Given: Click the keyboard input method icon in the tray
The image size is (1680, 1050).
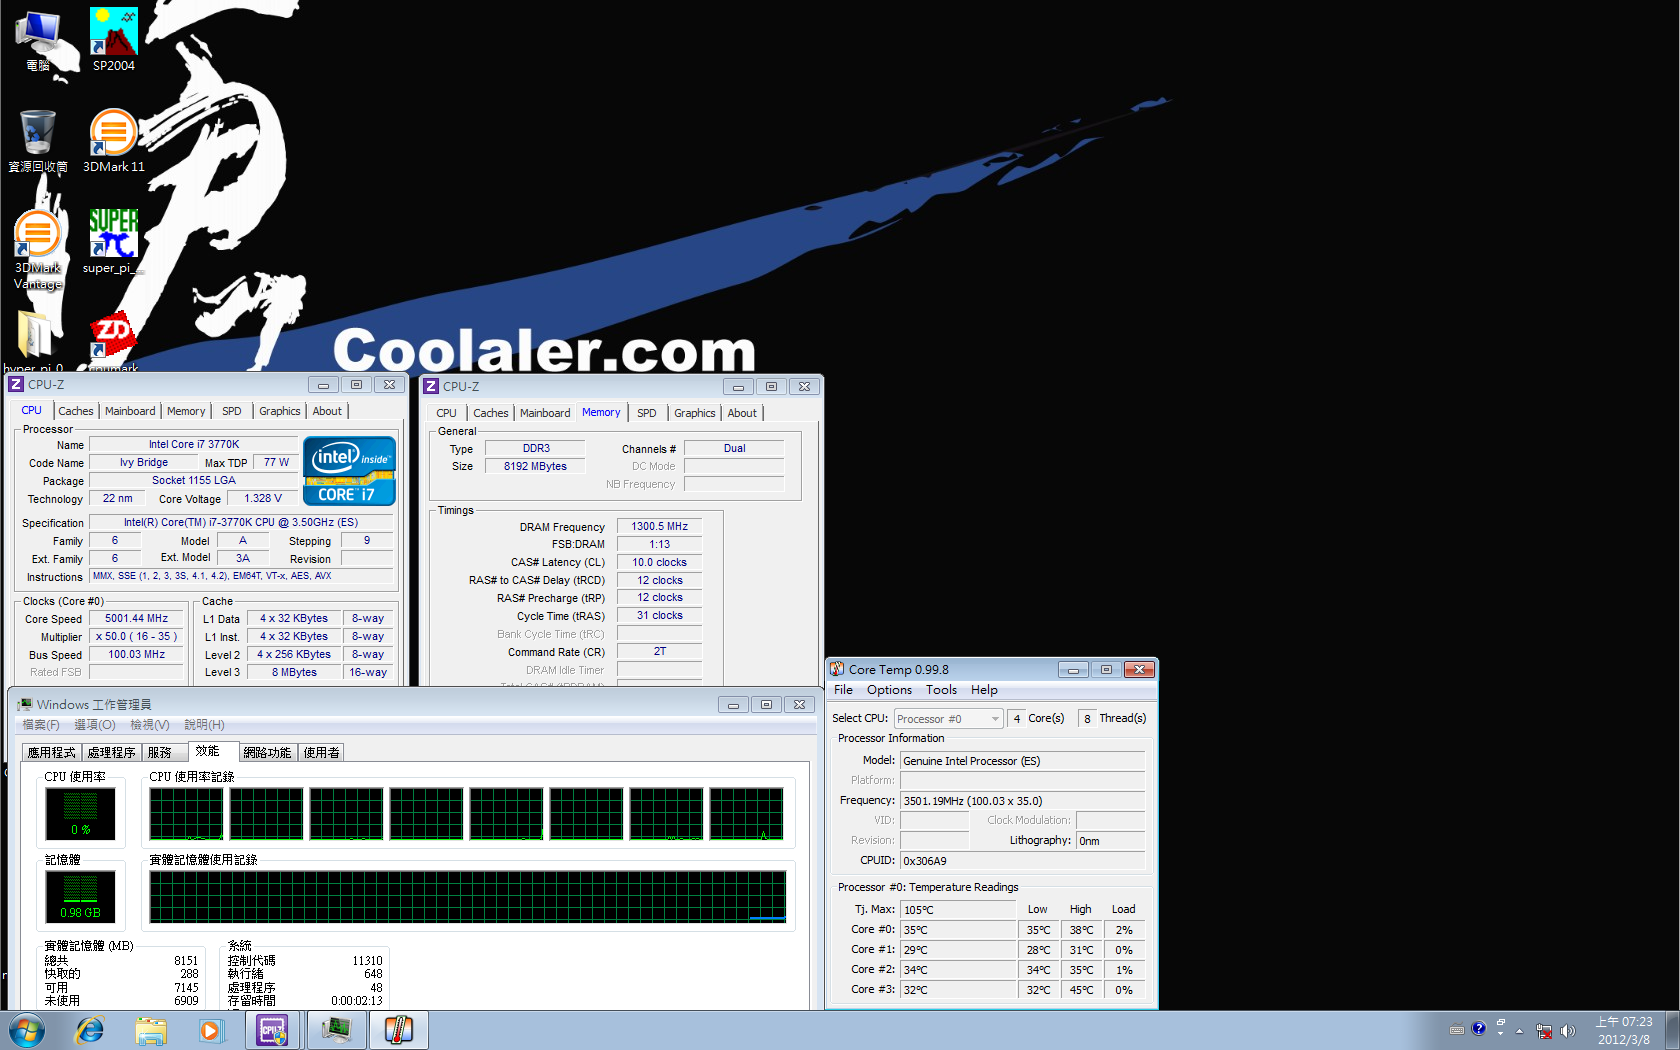Looking at the screenshot, I should pyautogui.click(x=1457, y=1029).
